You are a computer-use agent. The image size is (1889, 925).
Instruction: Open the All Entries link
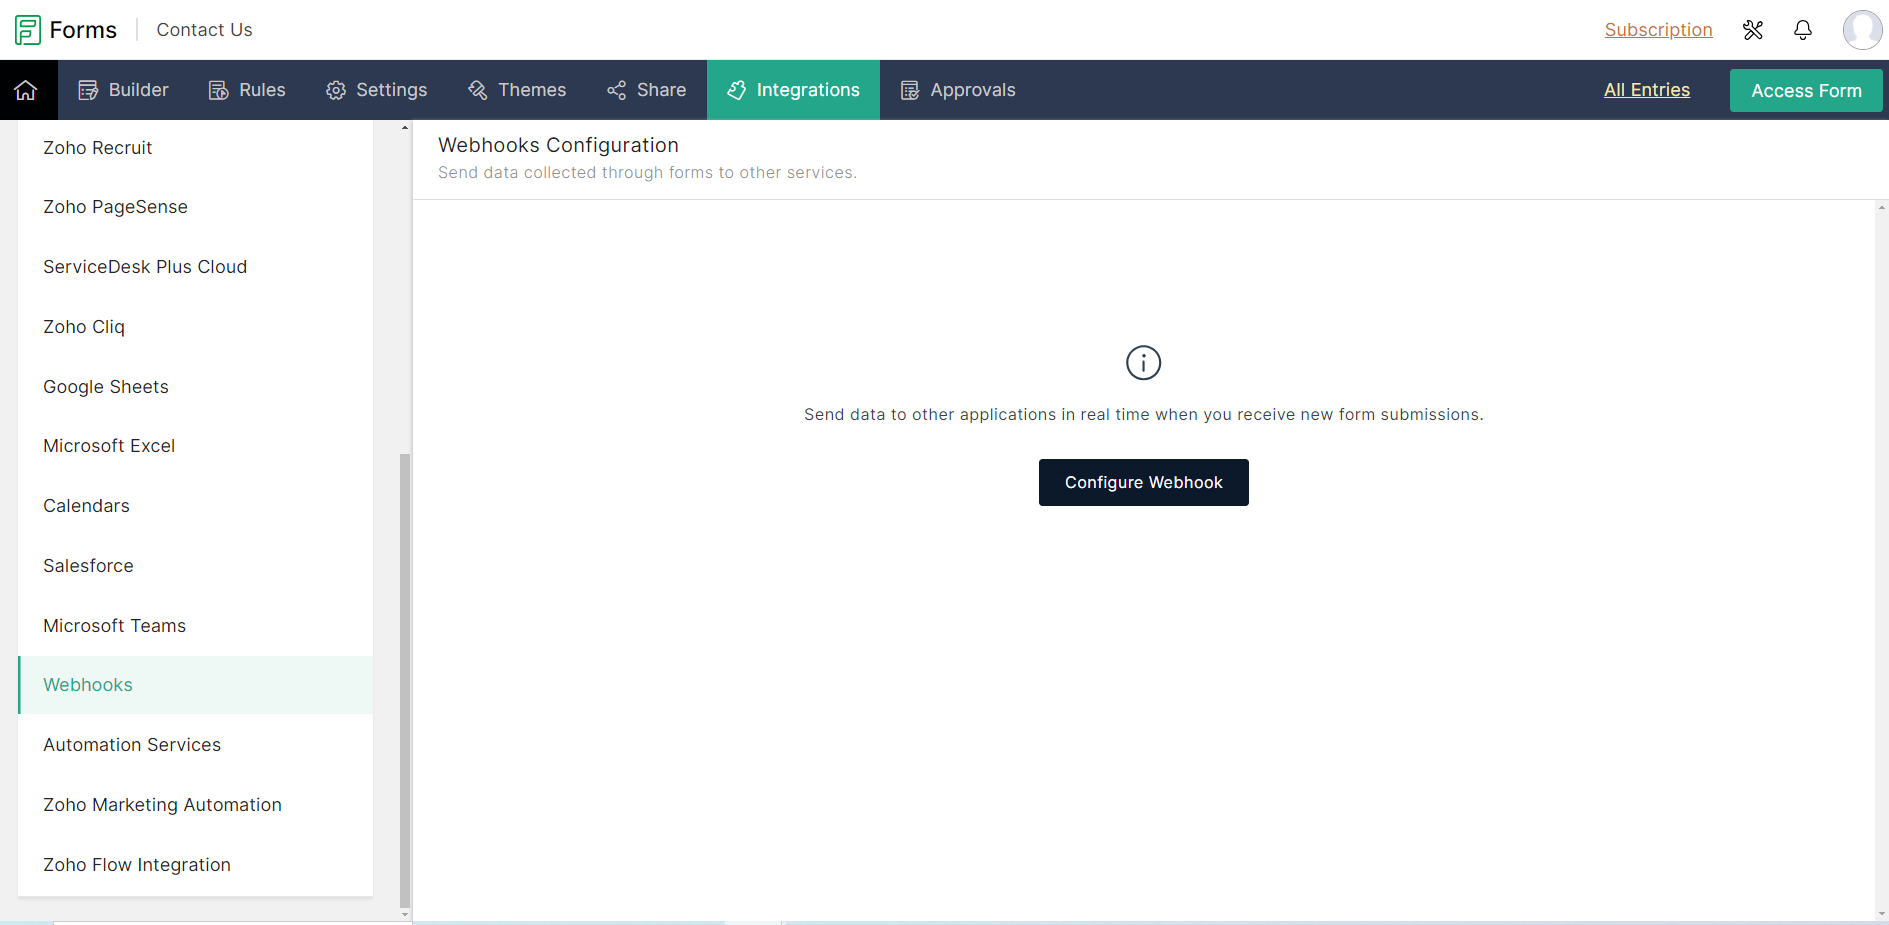coord(1647,90)
